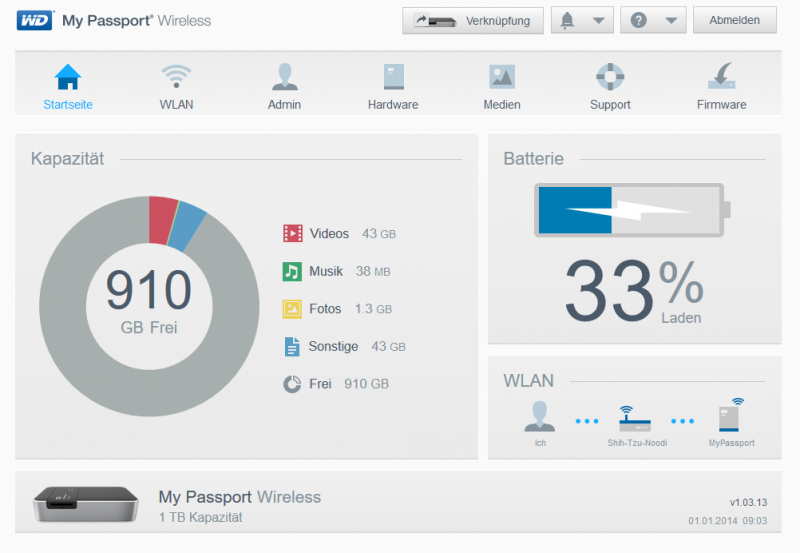Click the notifications bell icon

(567, 20)
